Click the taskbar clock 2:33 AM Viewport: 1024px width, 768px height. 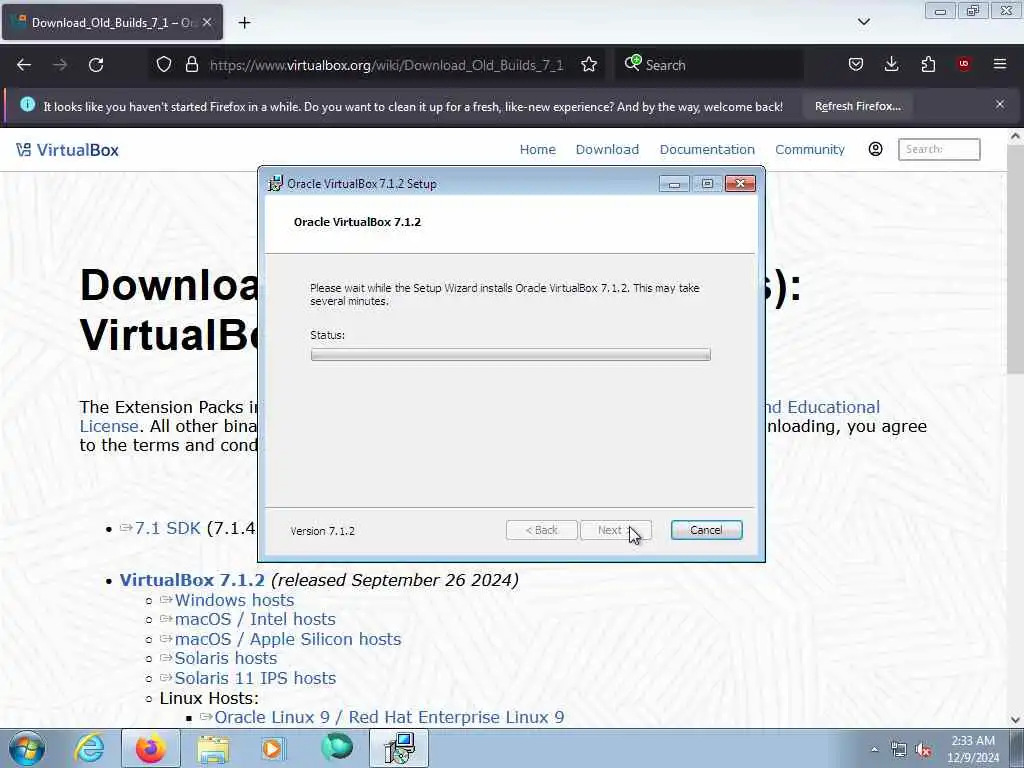[x=973, y=741]
